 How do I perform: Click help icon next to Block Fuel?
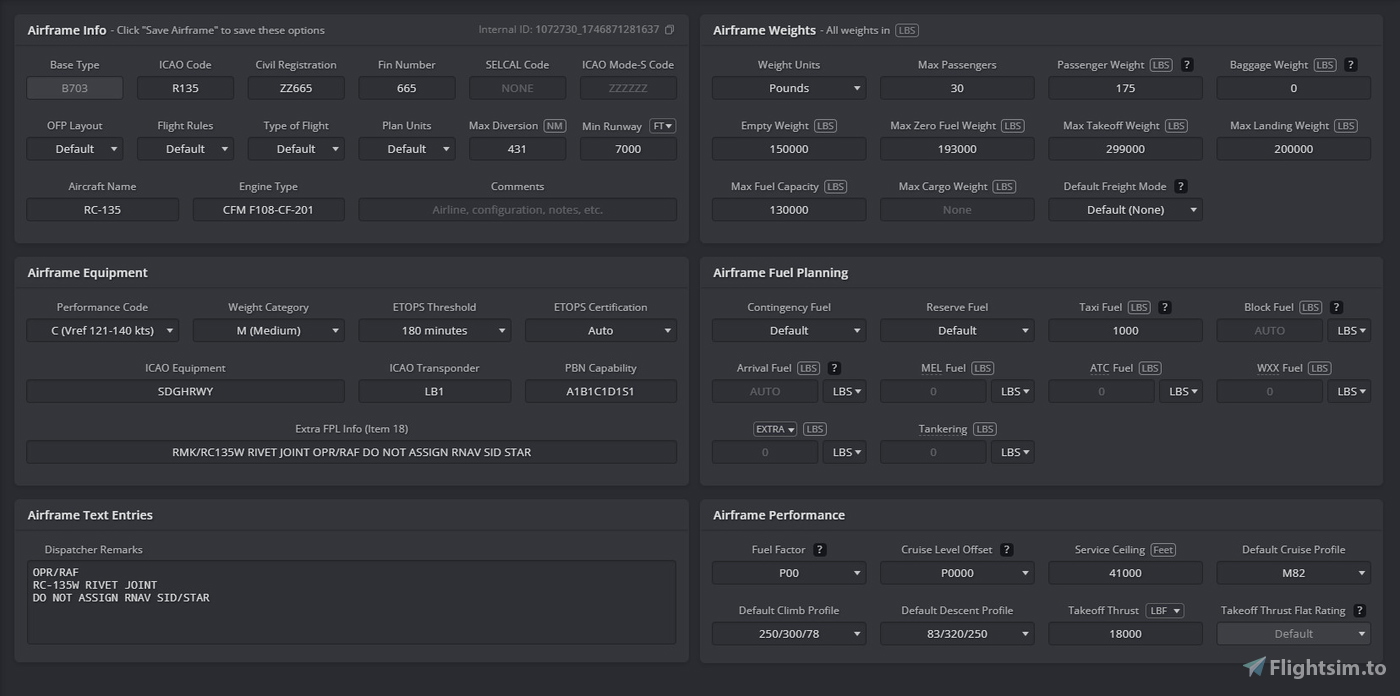tap(1336, 308)
